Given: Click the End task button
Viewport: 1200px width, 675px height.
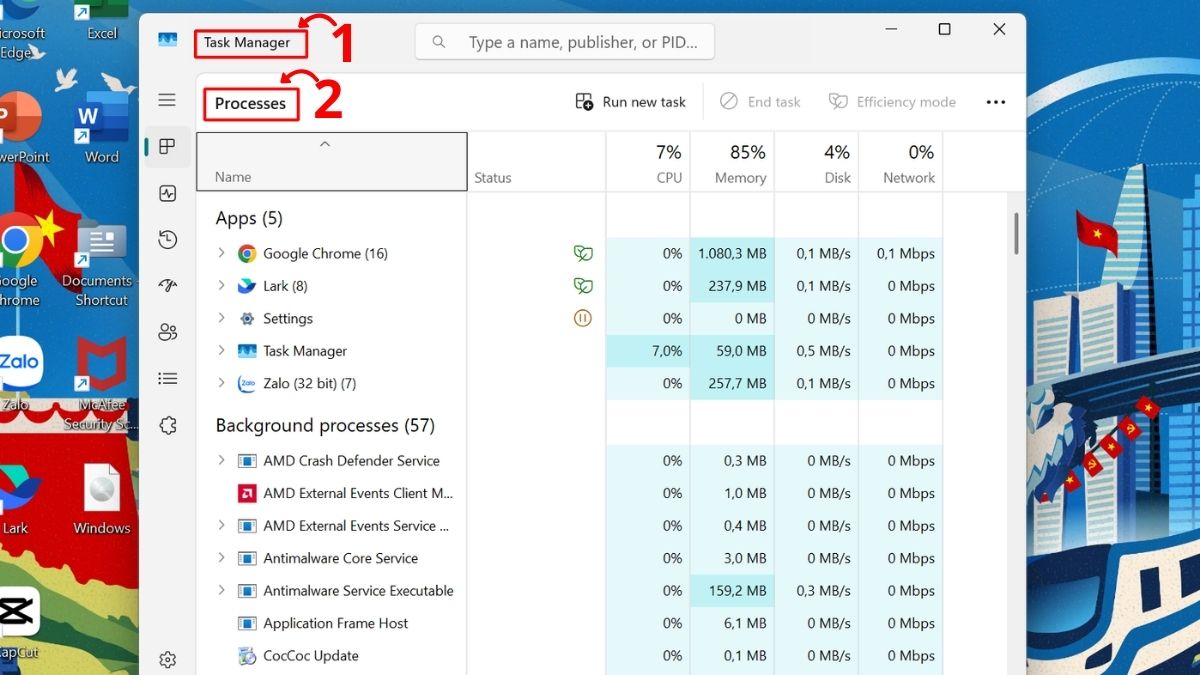Looking at the screenshot, I should (760, 101).
